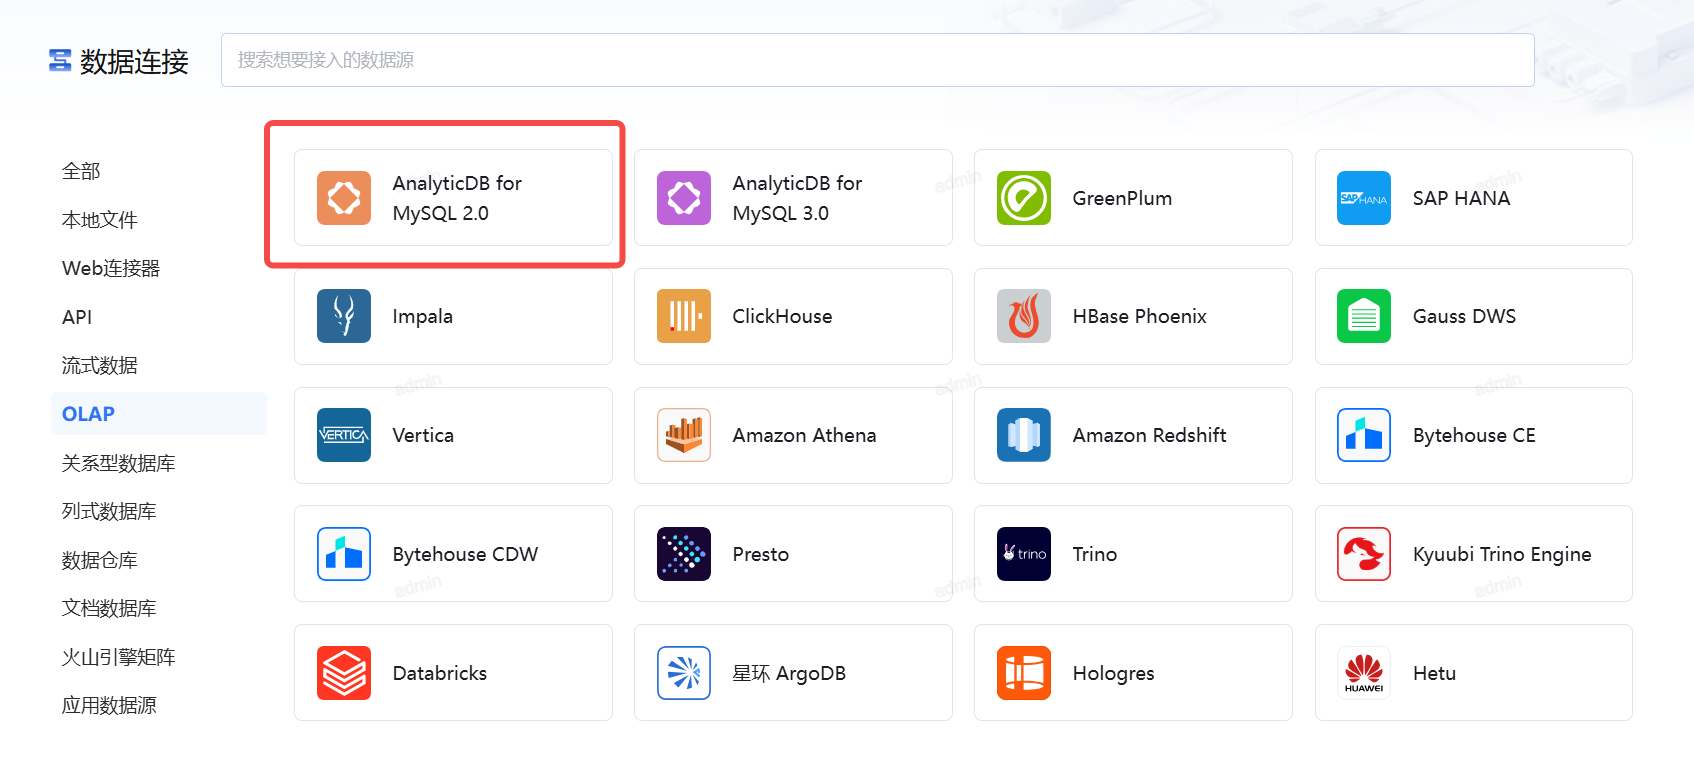Switch to the 全部 category
This screenshot has height=771, width=1694.
81,171
